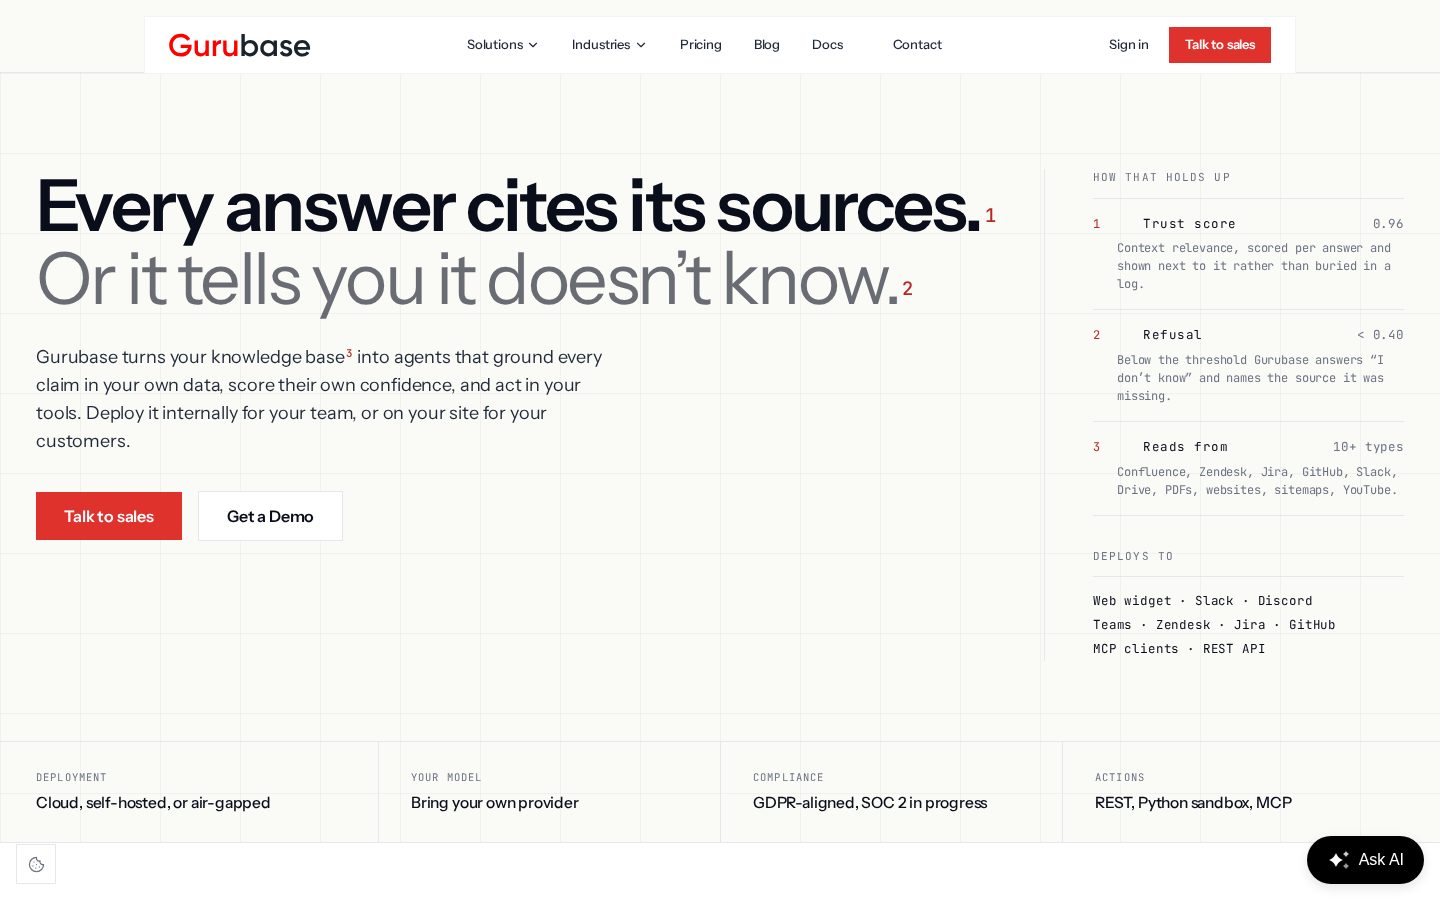Click "Bring your own provider" text
Screen dimensions: 1440x900
coord(495,803)
